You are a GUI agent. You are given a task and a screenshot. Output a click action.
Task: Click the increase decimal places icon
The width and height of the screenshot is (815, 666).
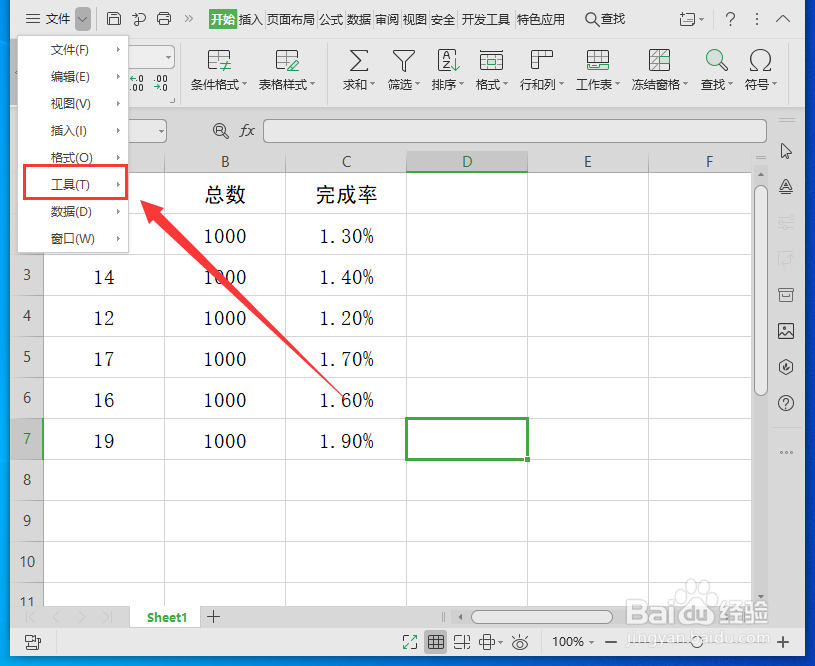(x=137, y=83)
